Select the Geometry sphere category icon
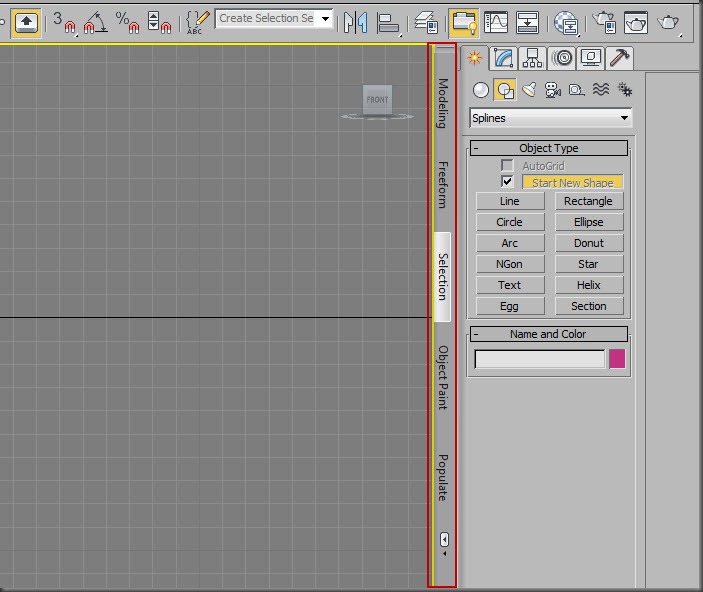Viewport: 703px width, 592px height. tap(481, 90)
